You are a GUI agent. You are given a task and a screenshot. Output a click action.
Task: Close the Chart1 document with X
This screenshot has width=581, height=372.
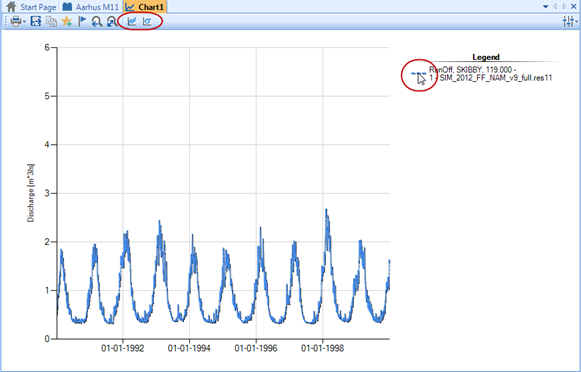(574, 6)
